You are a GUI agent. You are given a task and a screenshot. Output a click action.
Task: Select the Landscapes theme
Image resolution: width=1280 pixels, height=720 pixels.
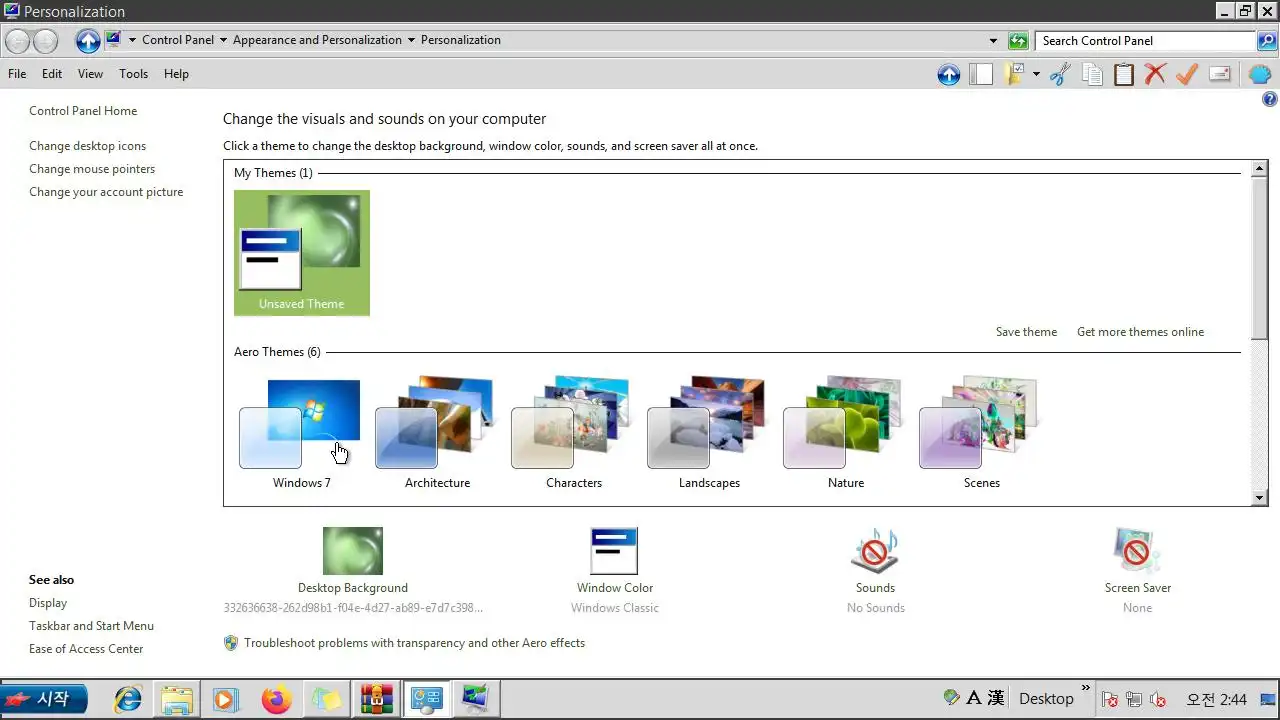point(709,432)
